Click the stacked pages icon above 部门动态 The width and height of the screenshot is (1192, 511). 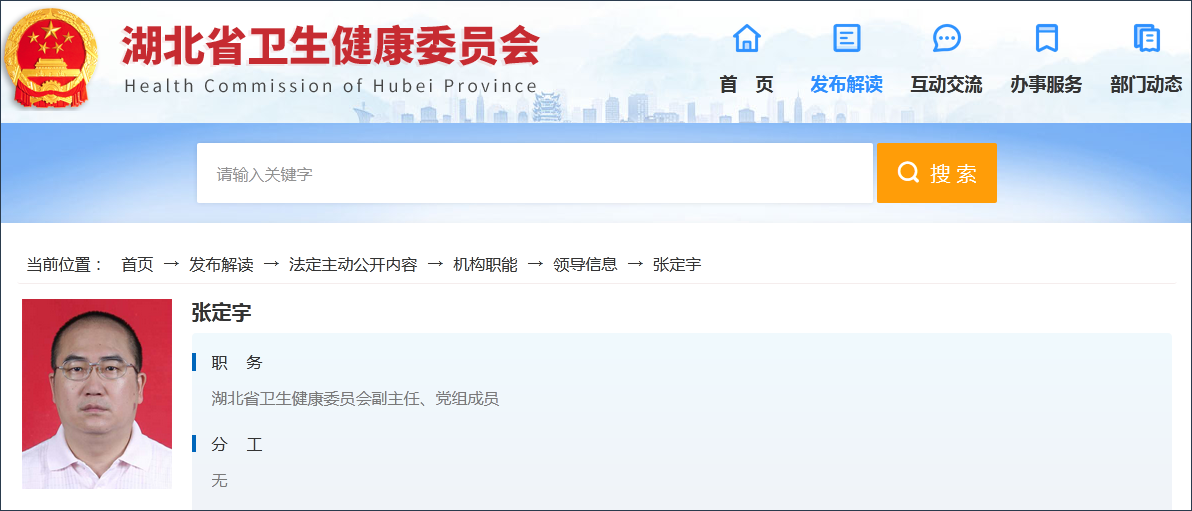click(1146, 37)
